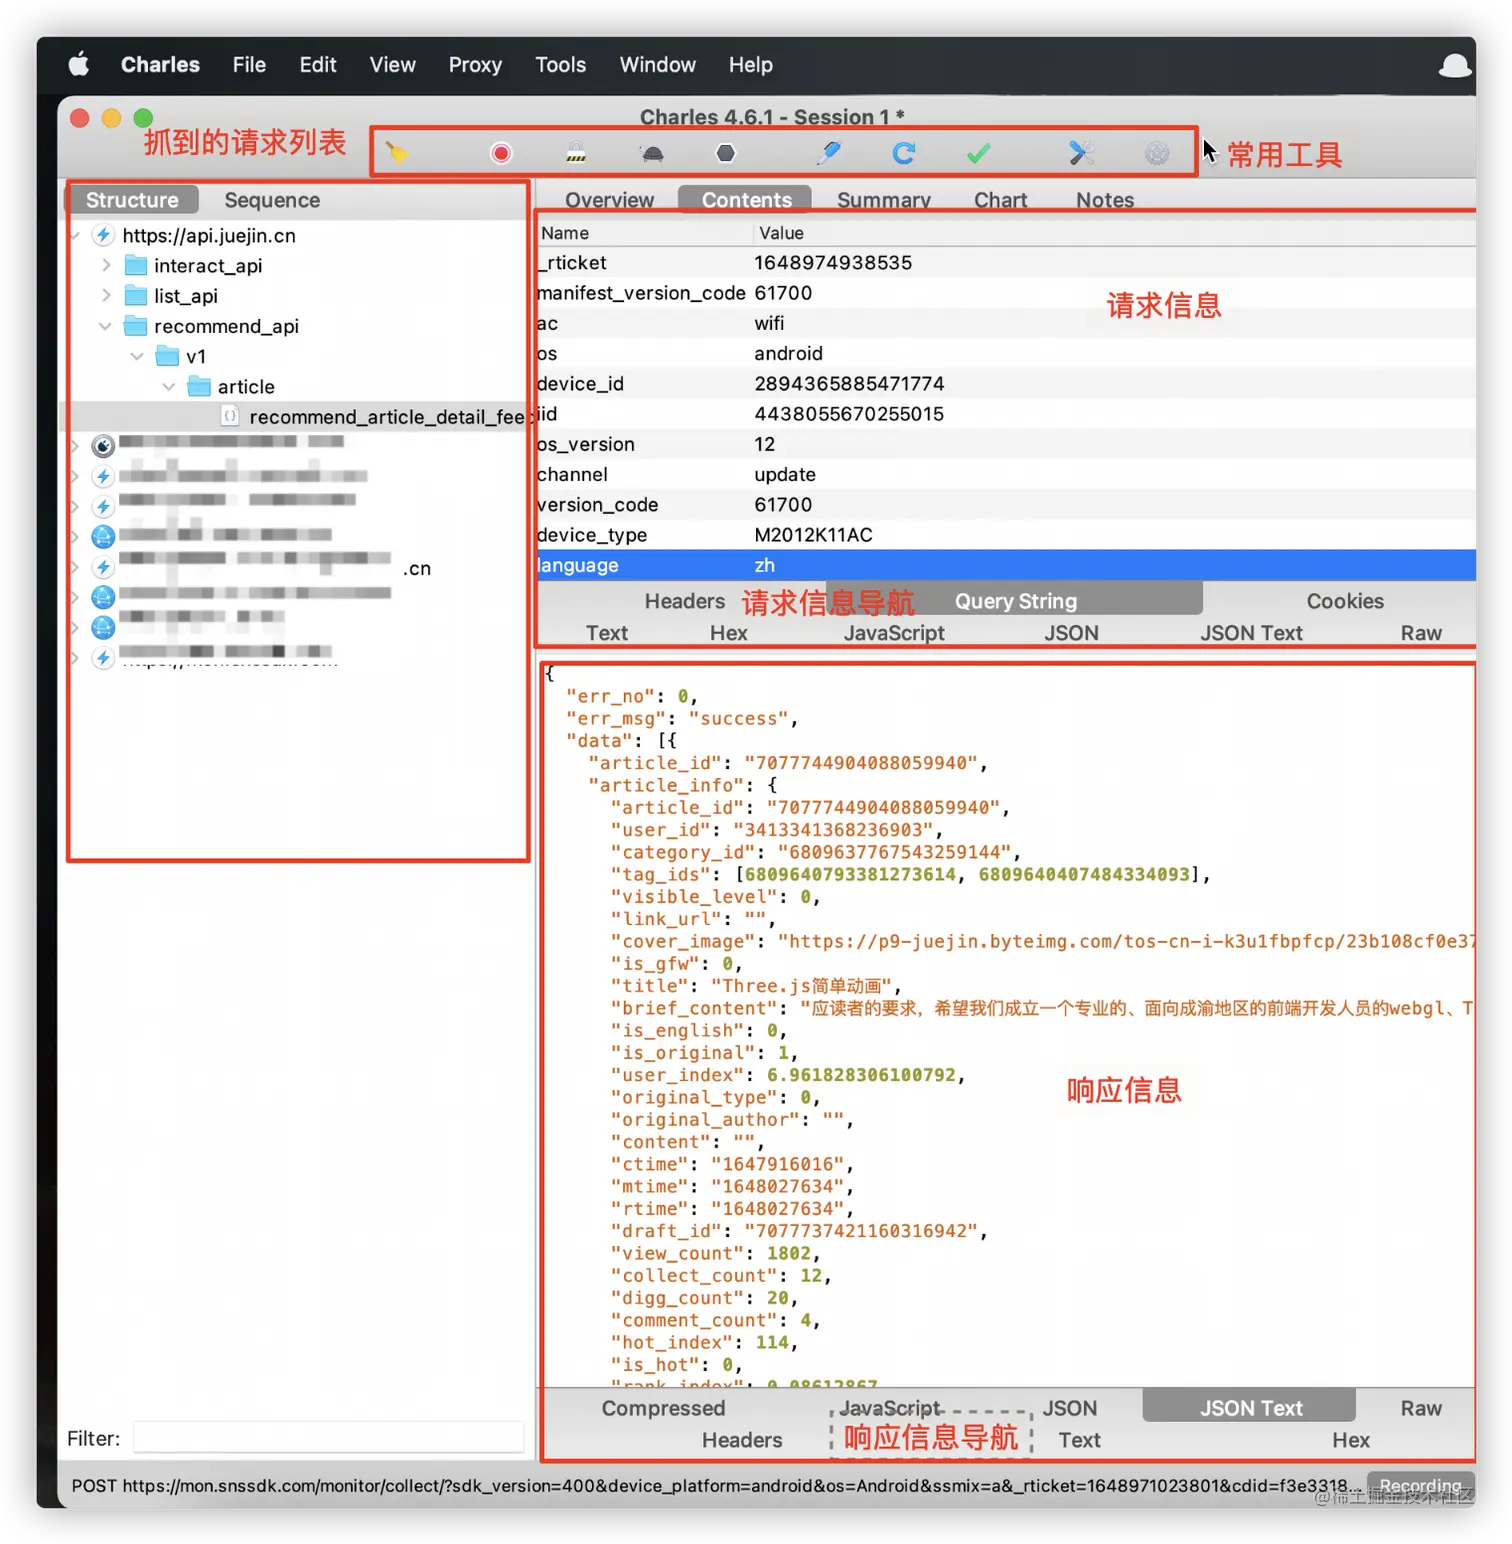
Task: Toggle throttling with the turtle icon
Action: [x=652, y=153]
